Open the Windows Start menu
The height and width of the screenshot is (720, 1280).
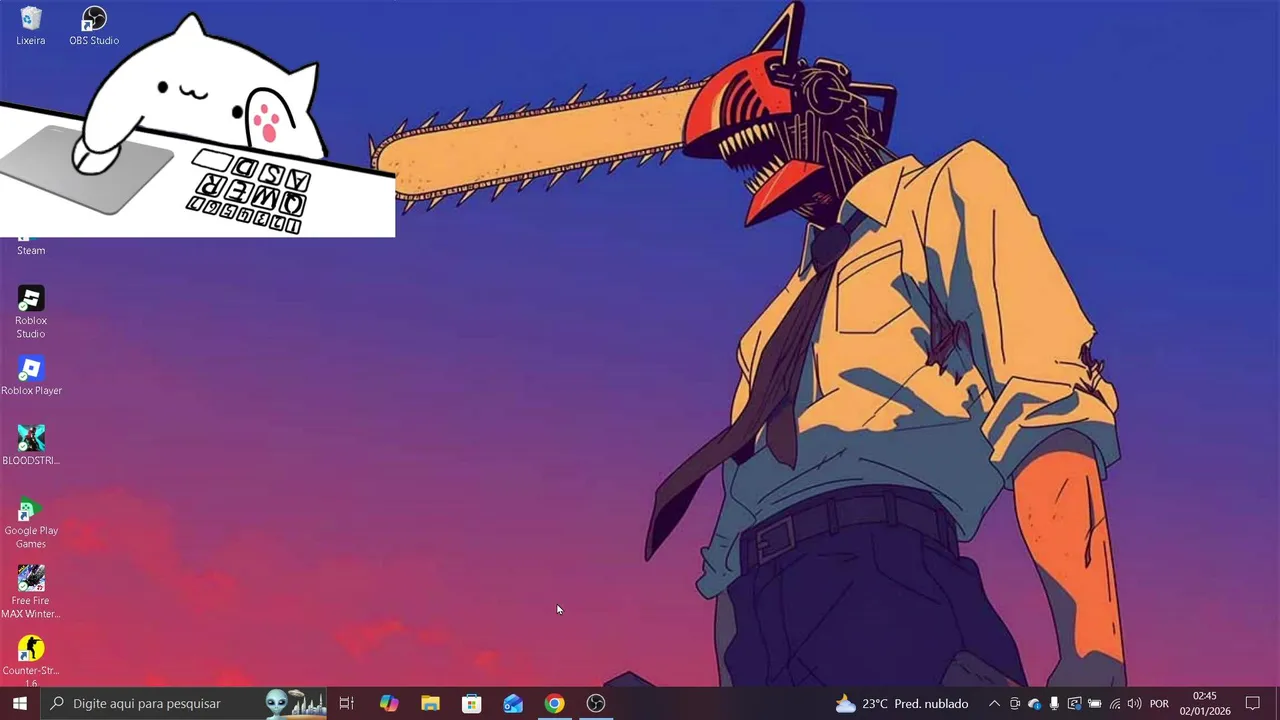(x=19, y=704)
